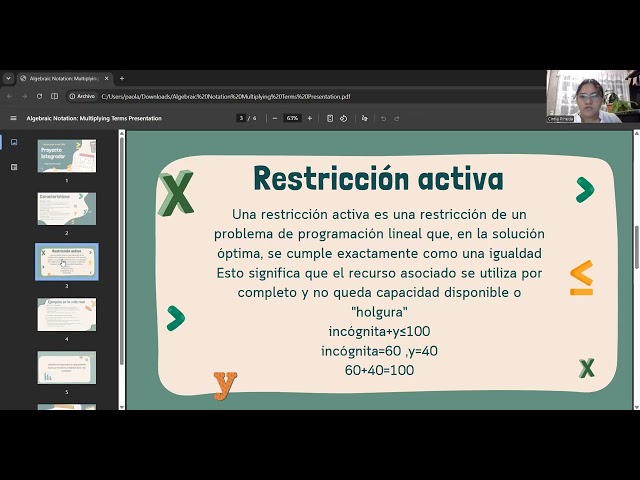Click the main document vertical scrollbar thumb
Screen dimensions: 640x480
[637, 247]
